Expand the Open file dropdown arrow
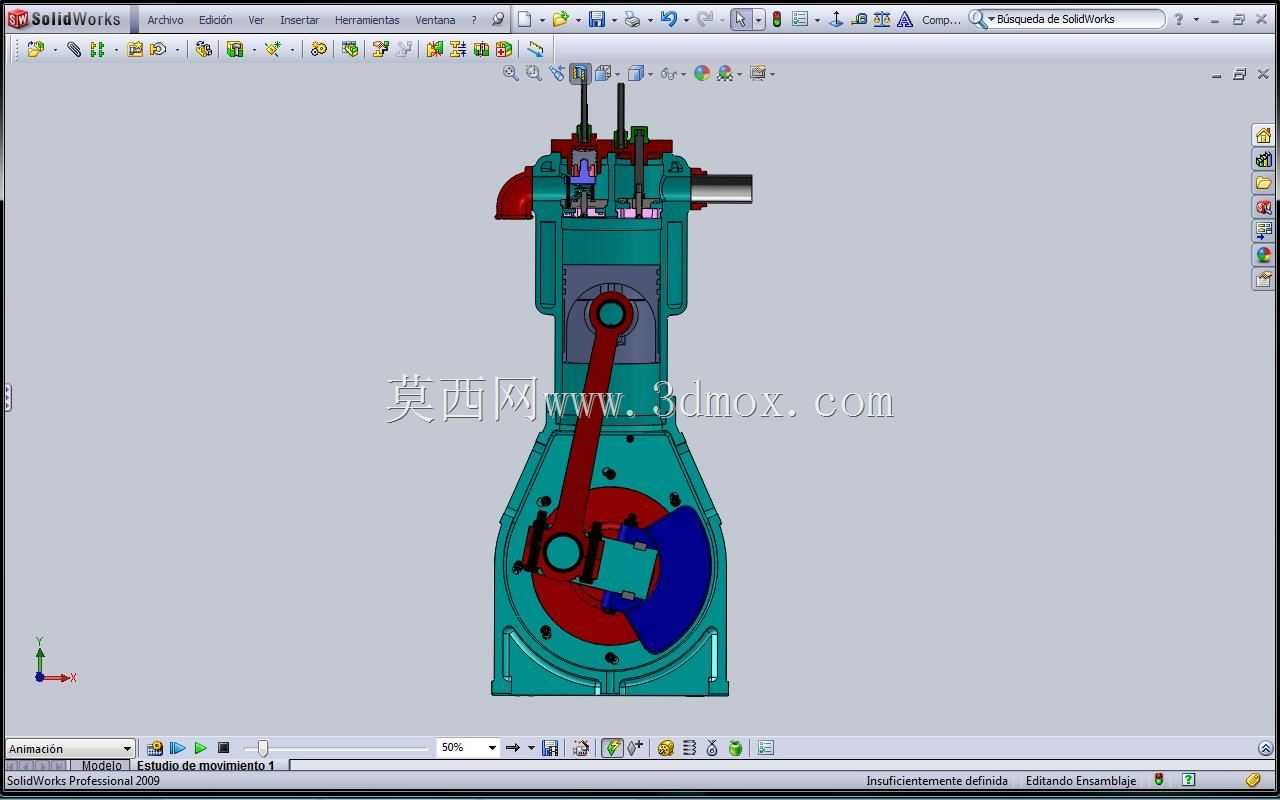Image resolution: width=1280 pixels, height=800 pixels. (x=578, y=19)
